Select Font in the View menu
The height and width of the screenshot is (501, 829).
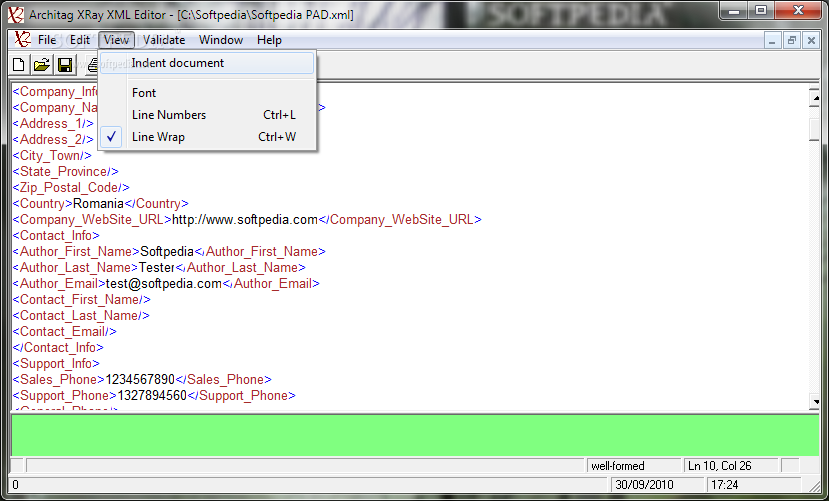pyautogui.click(x=207, y=93)
